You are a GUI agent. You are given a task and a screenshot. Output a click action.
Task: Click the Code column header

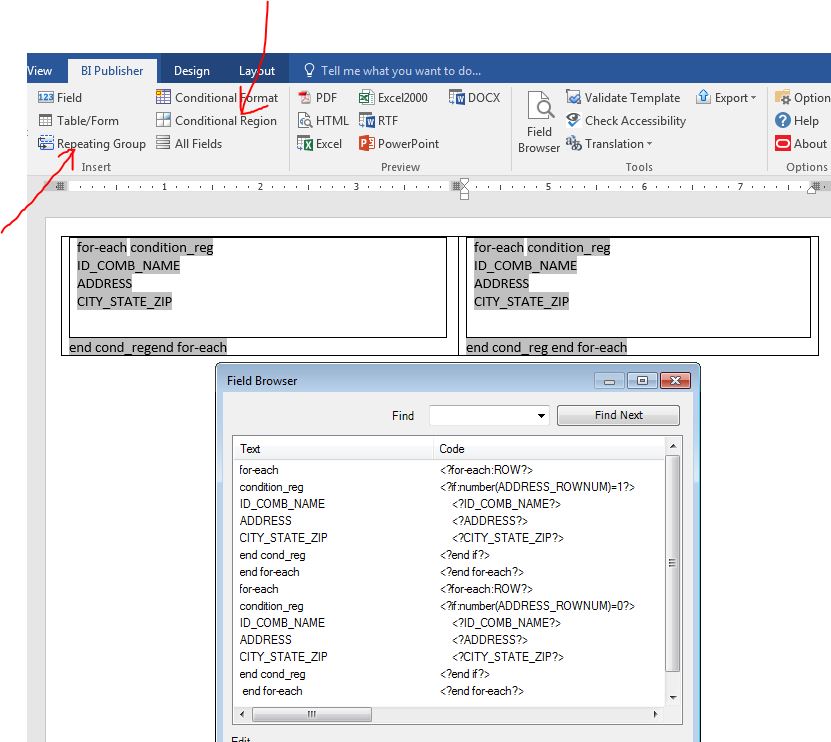[x=549, y=448]
